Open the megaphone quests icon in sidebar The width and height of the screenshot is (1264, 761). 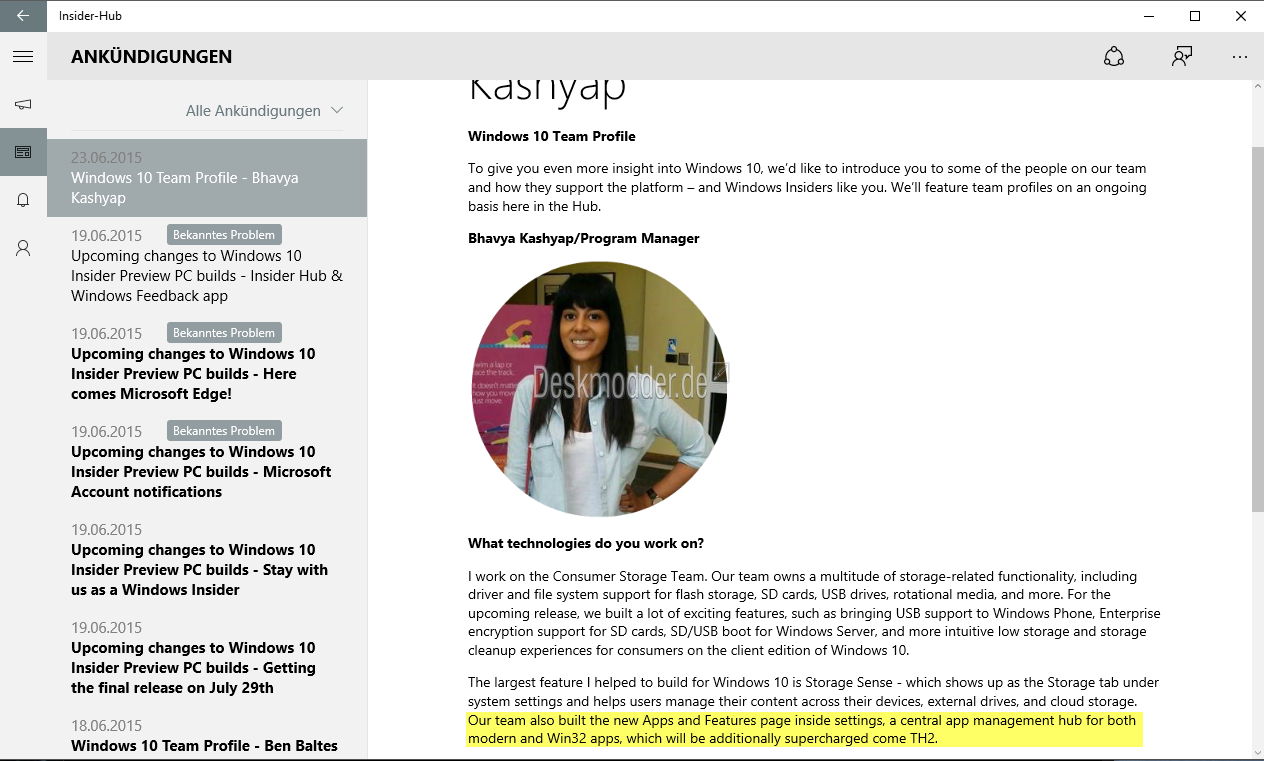23,104
